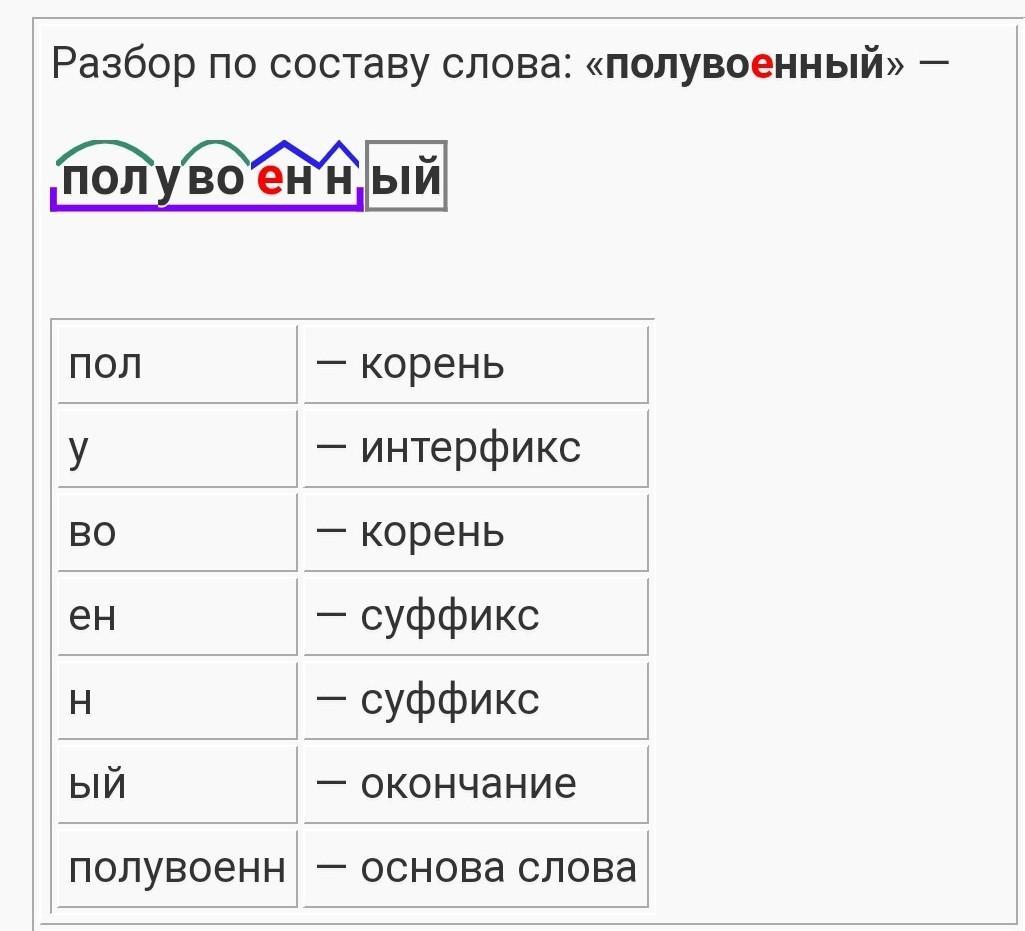The image size is (1025, 931).
Task: Select the «ый» table cell
Action: [177, 785]
